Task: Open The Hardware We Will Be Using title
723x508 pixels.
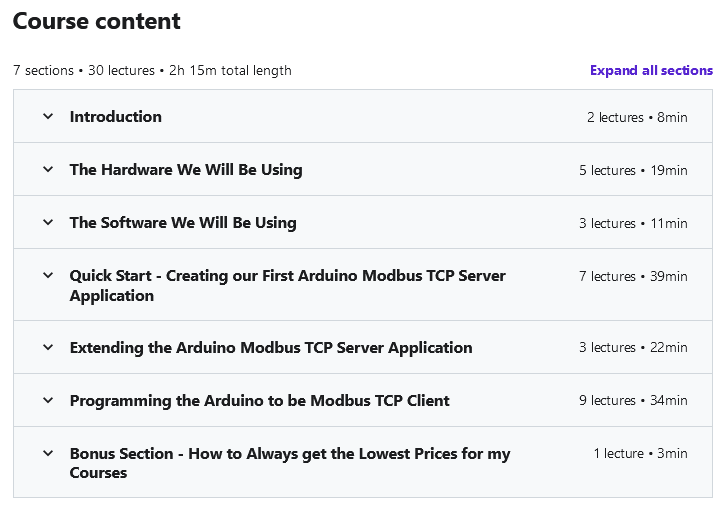Action: click(186, 170)
